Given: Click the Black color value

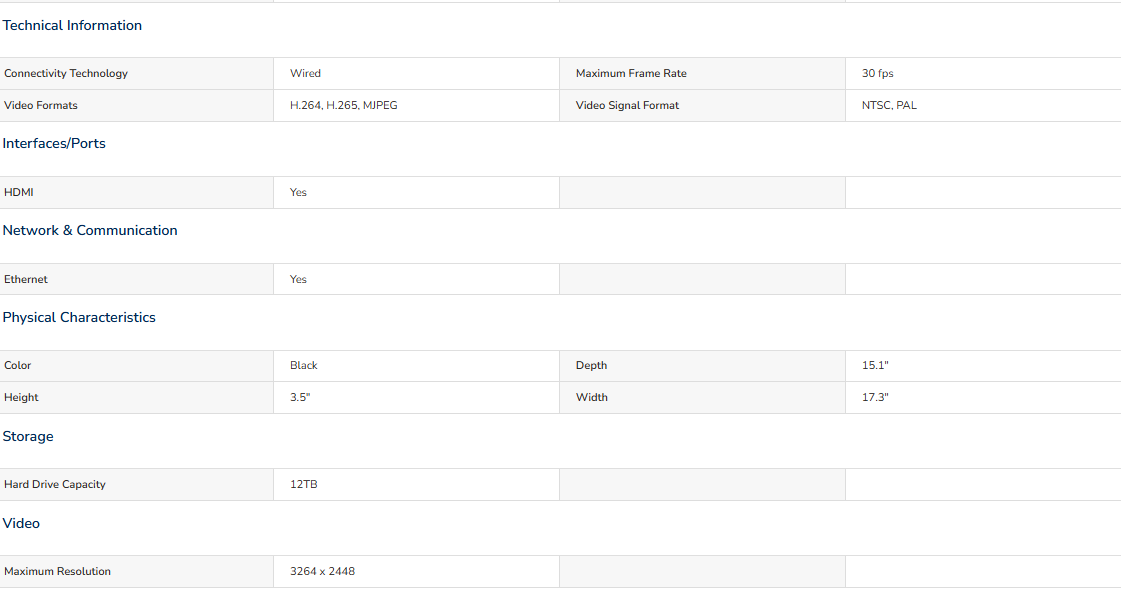Looking at the screenshot, I should tap(304, 365).
